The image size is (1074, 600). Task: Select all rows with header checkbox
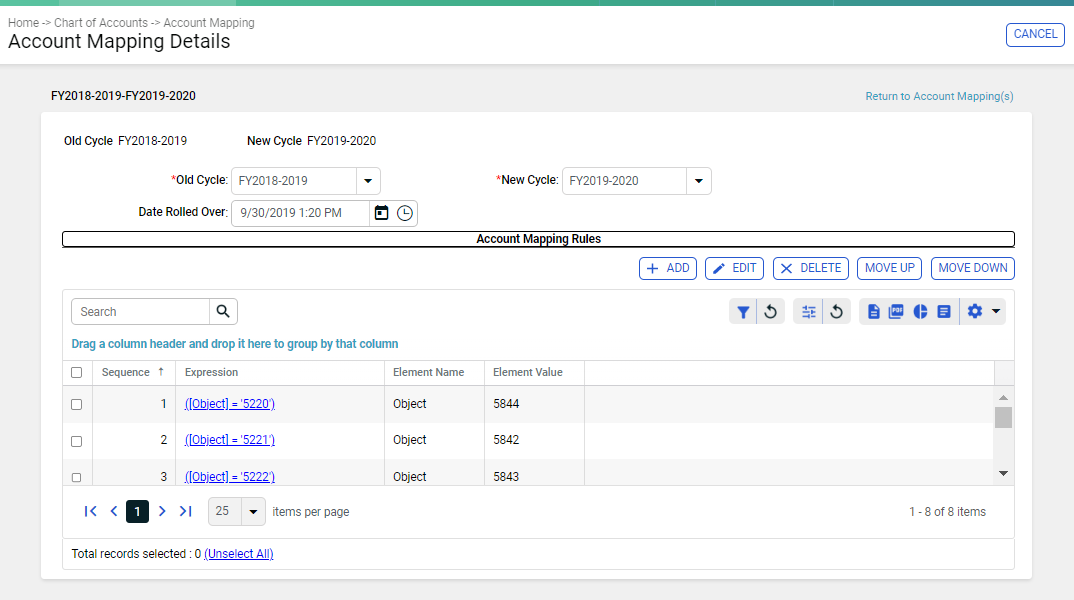77,373
